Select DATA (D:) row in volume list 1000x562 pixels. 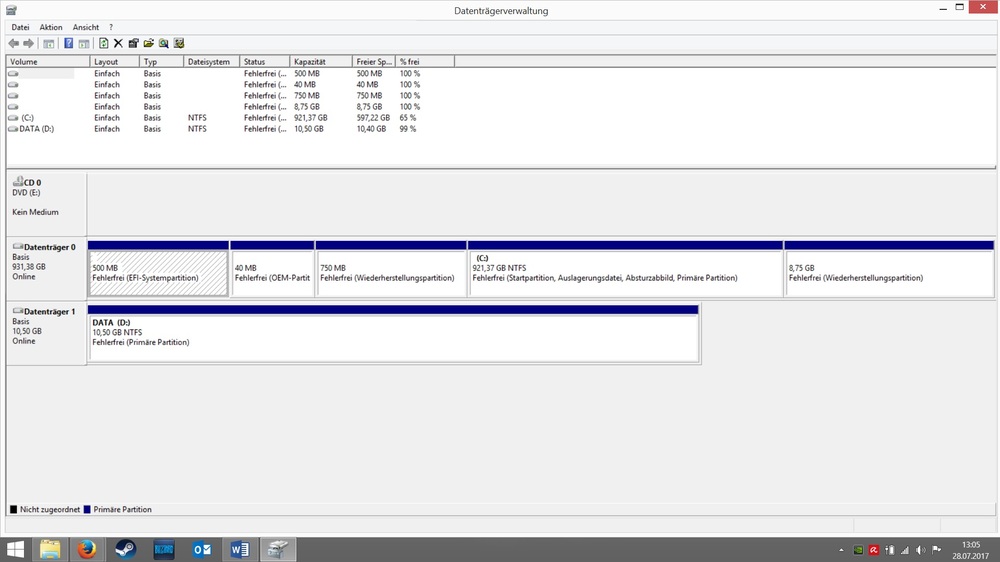coord(42,129)
